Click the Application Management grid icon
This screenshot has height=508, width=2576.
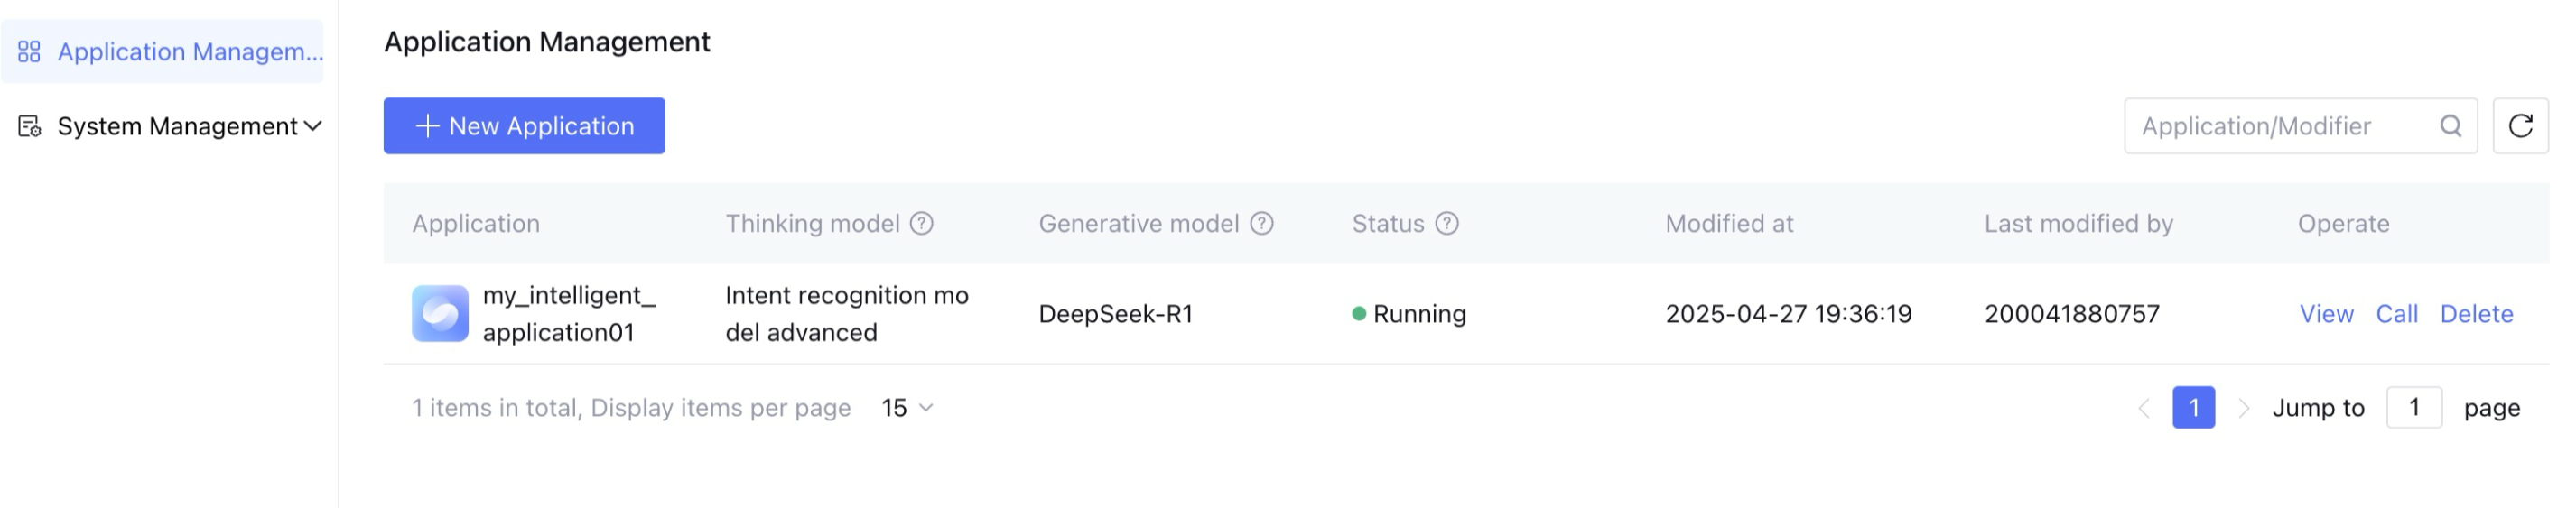point(30,52)
